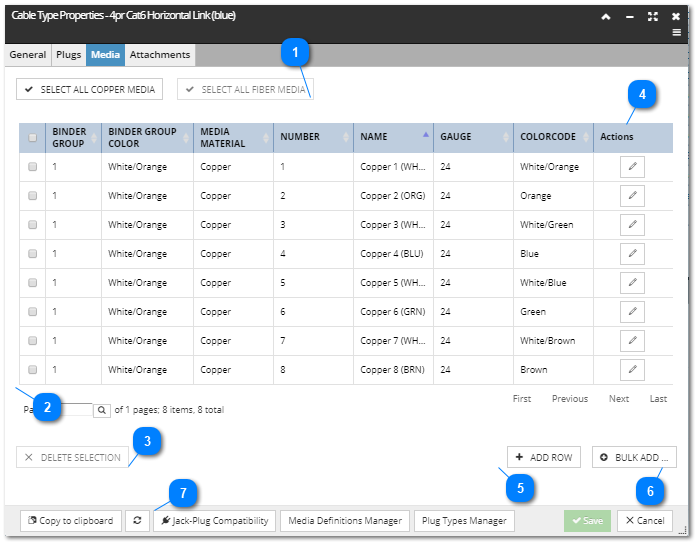Edit the Copper 2 (ORG) row pencil icon
The height and width of the screenshot is (545, 698).
(x=632, y=196)
